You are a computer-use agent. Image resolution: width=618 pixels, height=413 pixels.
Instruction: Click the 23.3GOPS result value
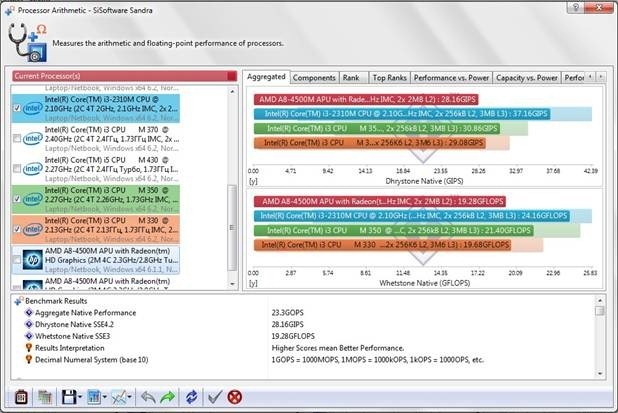[x=287, y=313]
